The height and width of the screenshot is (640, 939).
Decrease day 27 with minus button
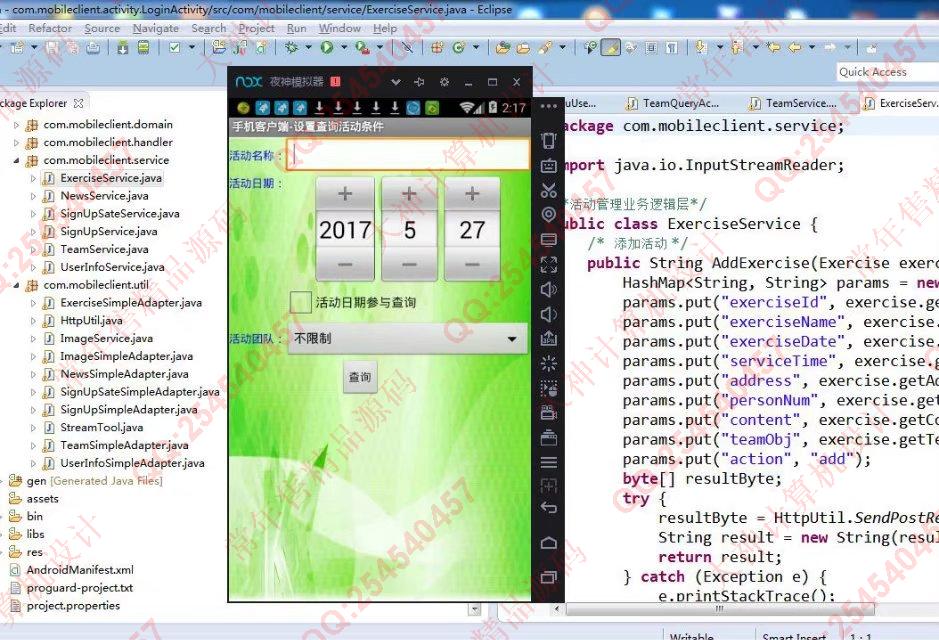472,264
